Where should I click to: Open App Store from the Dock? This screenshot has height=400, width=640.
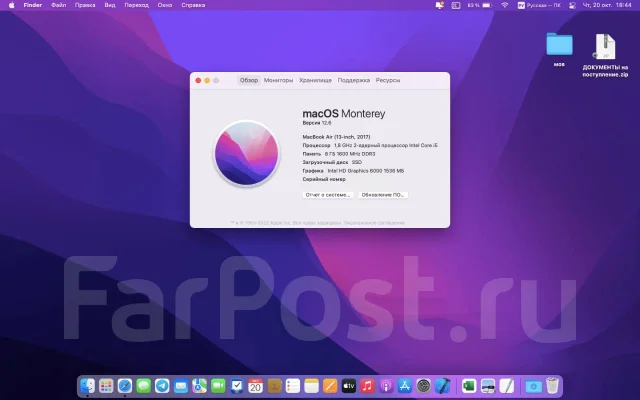click(405, 386)
